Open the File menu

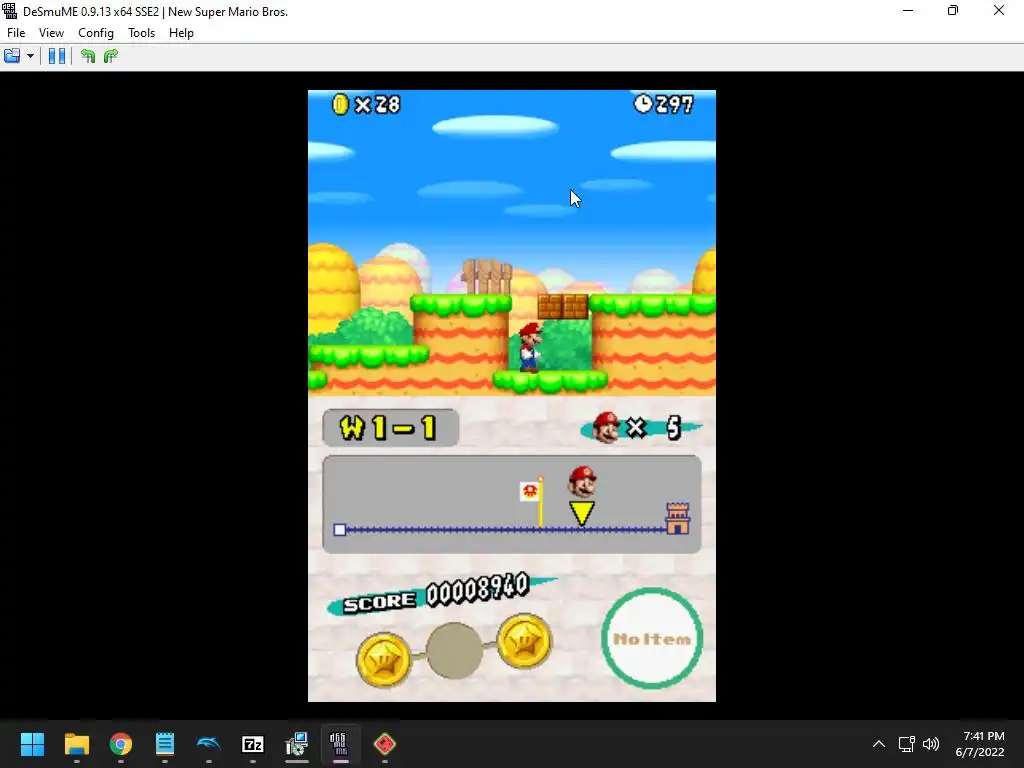click(x=16, y=33)
